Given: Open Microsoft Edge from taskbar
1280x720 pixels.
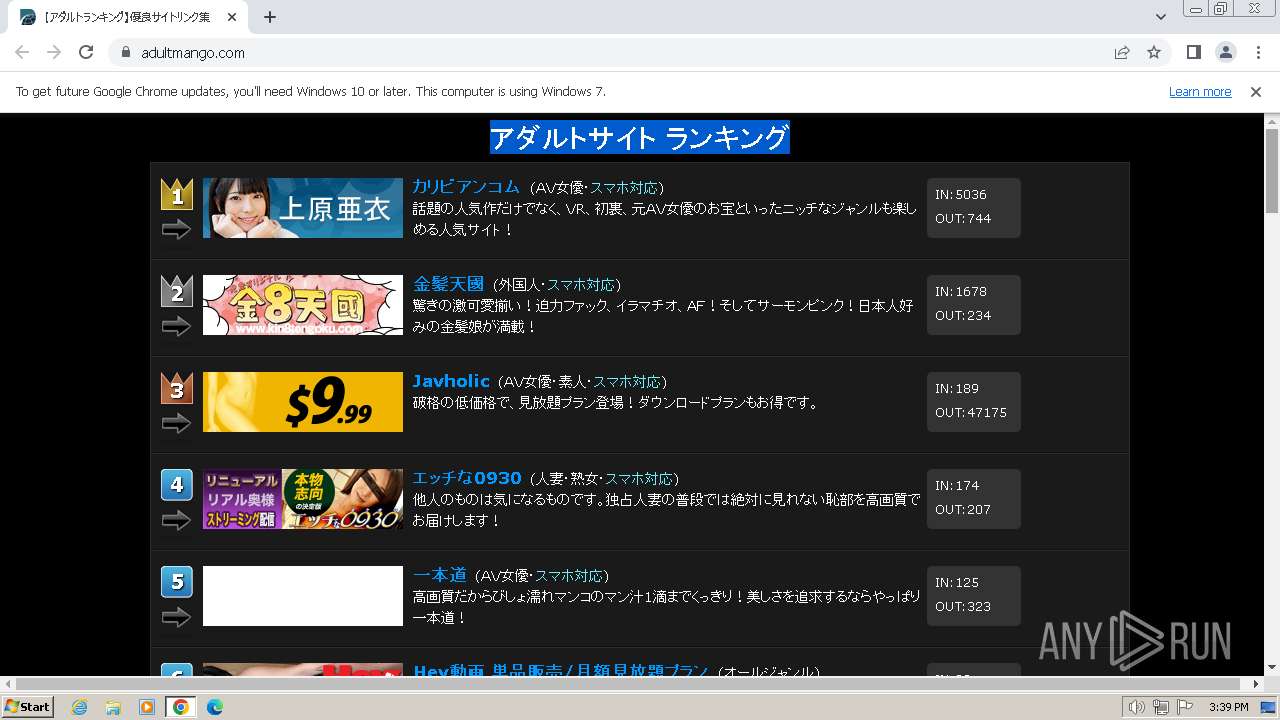Looking at the screenshot, I should (x=215, y=707).
